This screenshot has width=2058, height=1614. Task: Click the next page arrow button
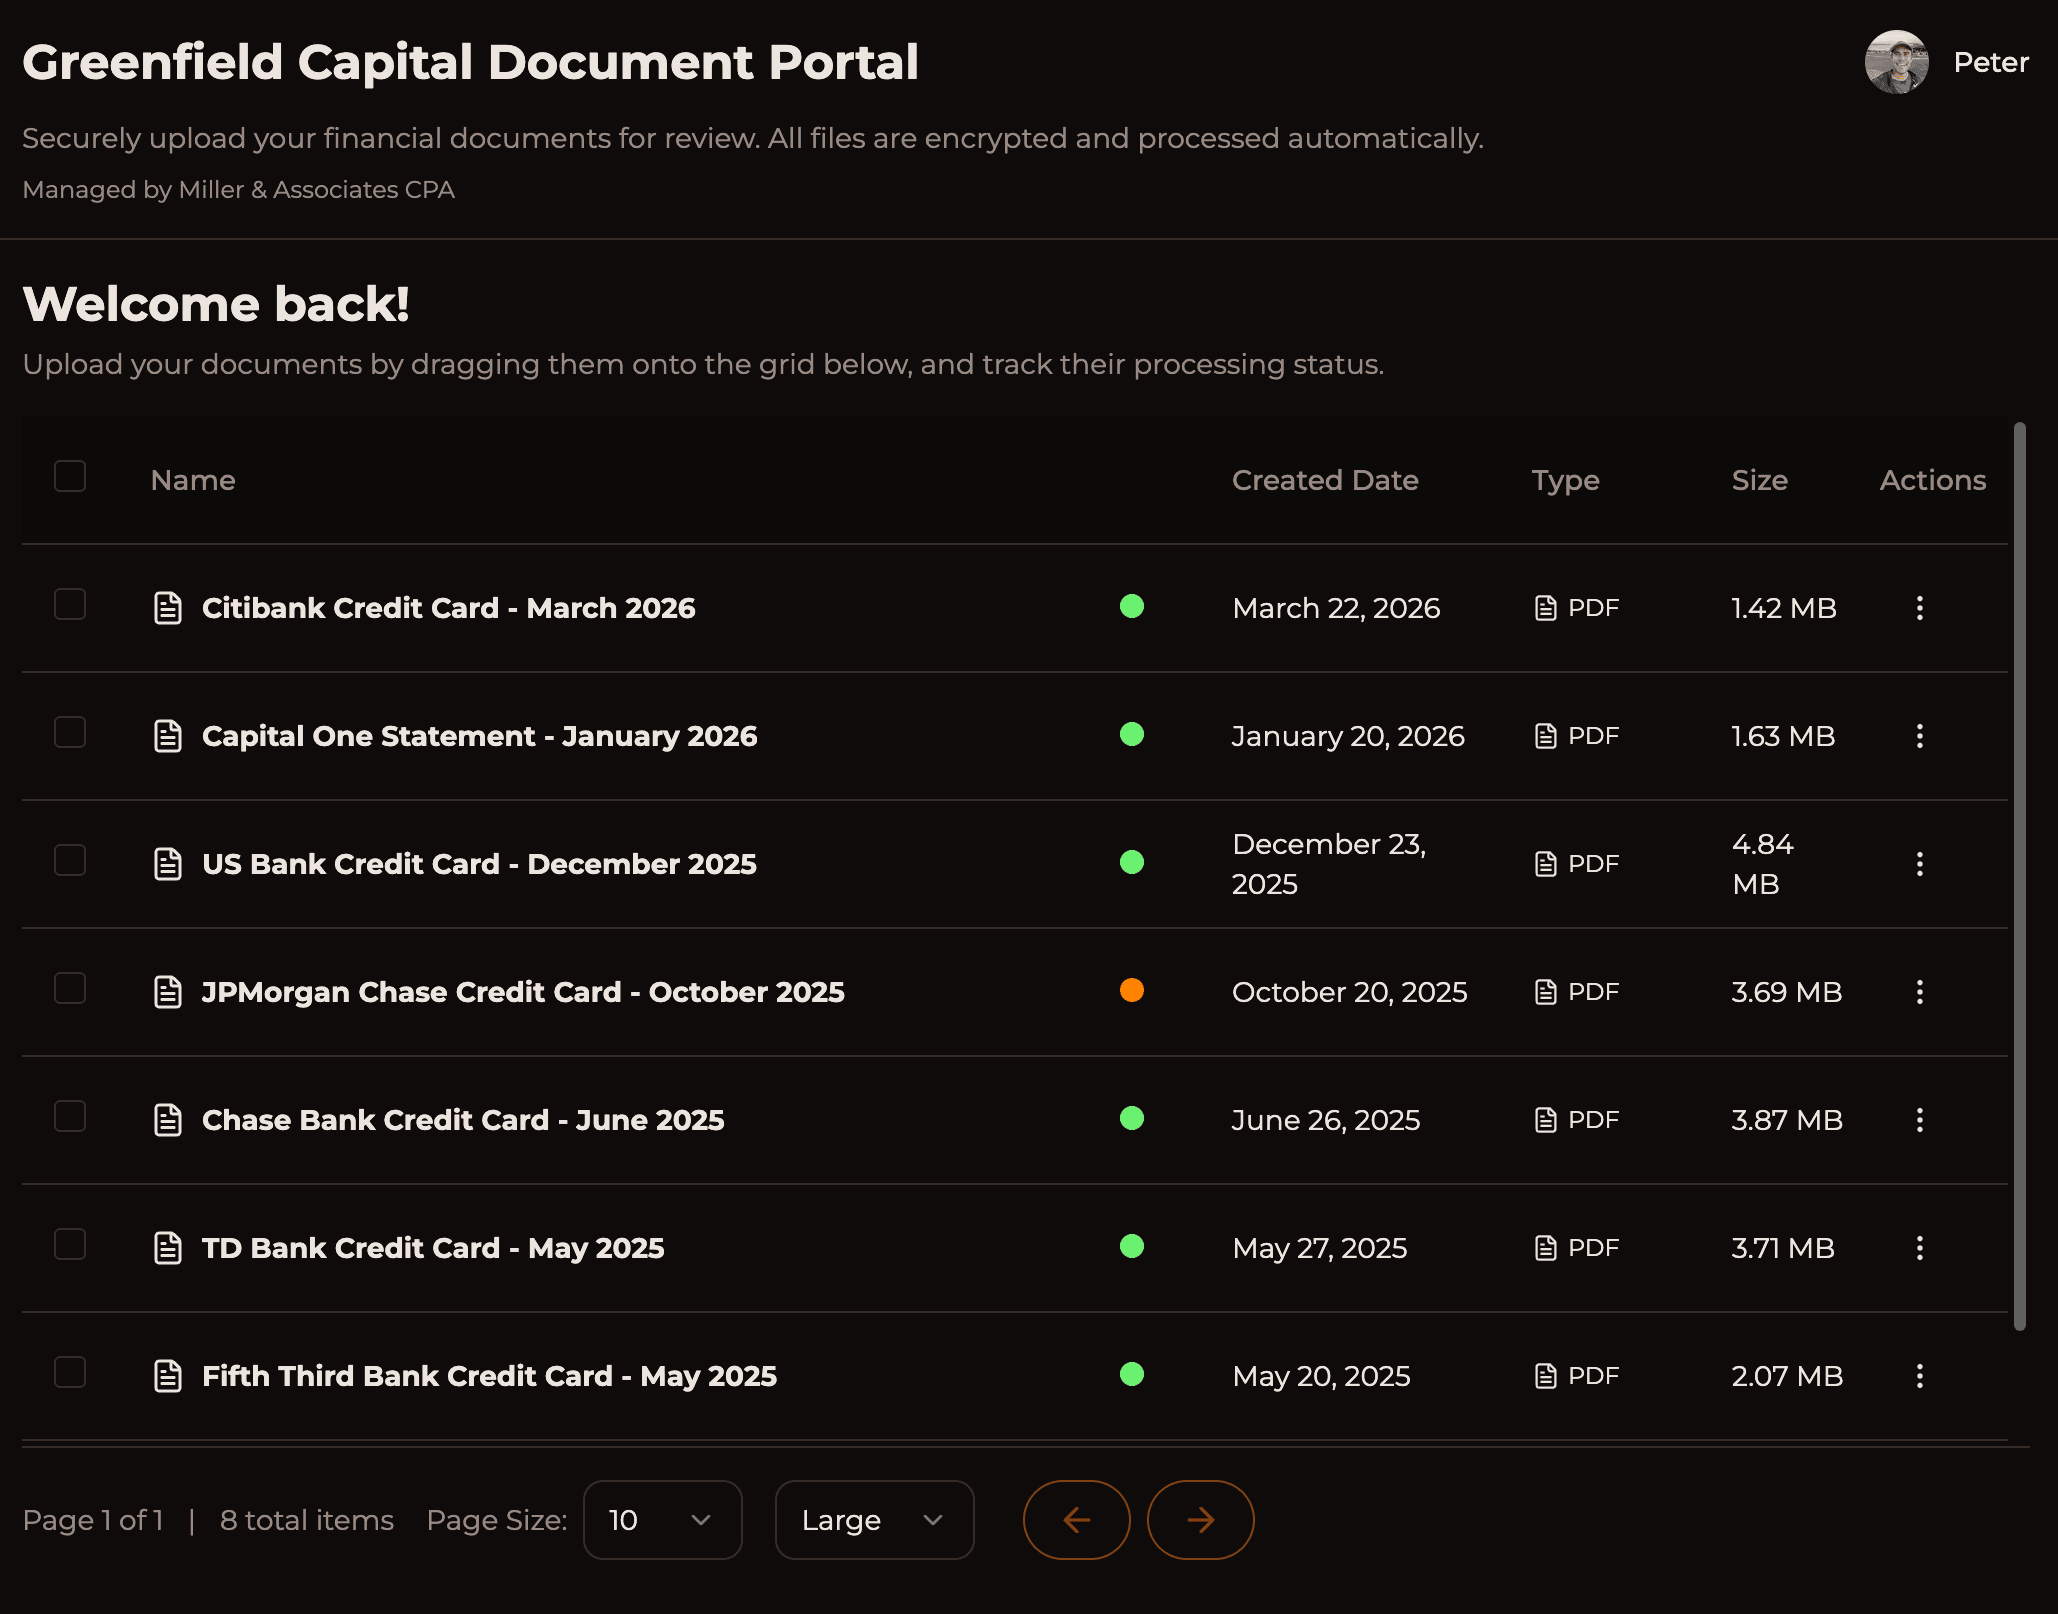point(1200,1519)
